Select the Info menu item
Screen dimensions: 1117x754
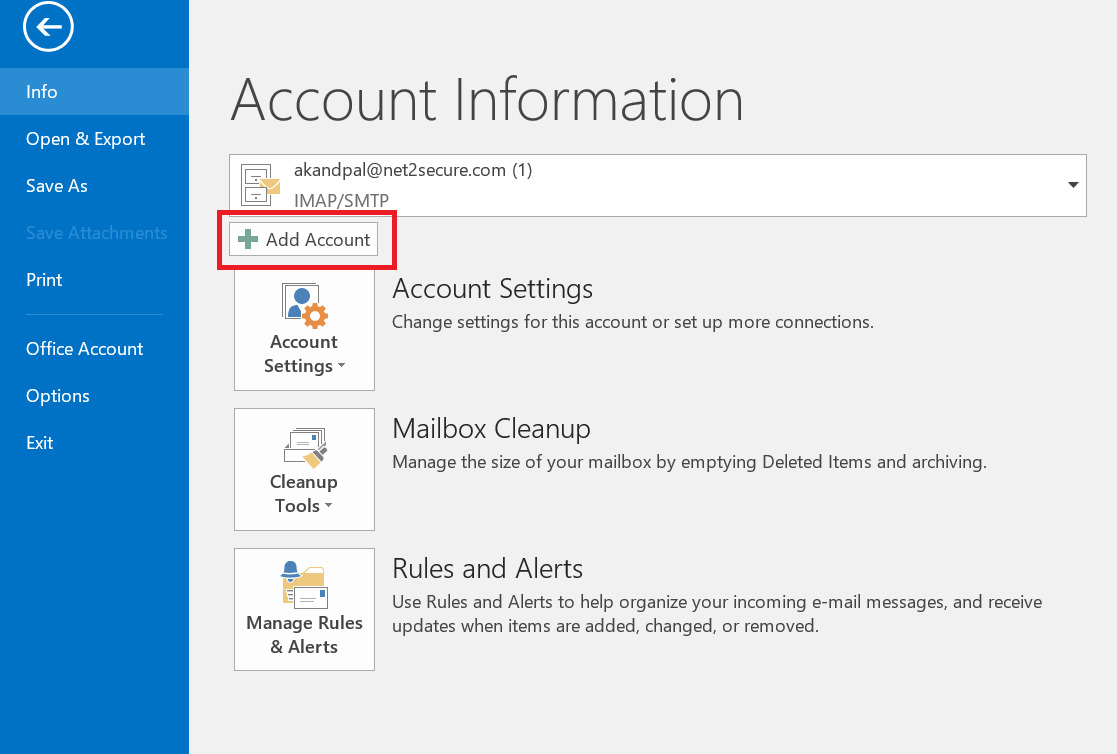coord(41,91)
